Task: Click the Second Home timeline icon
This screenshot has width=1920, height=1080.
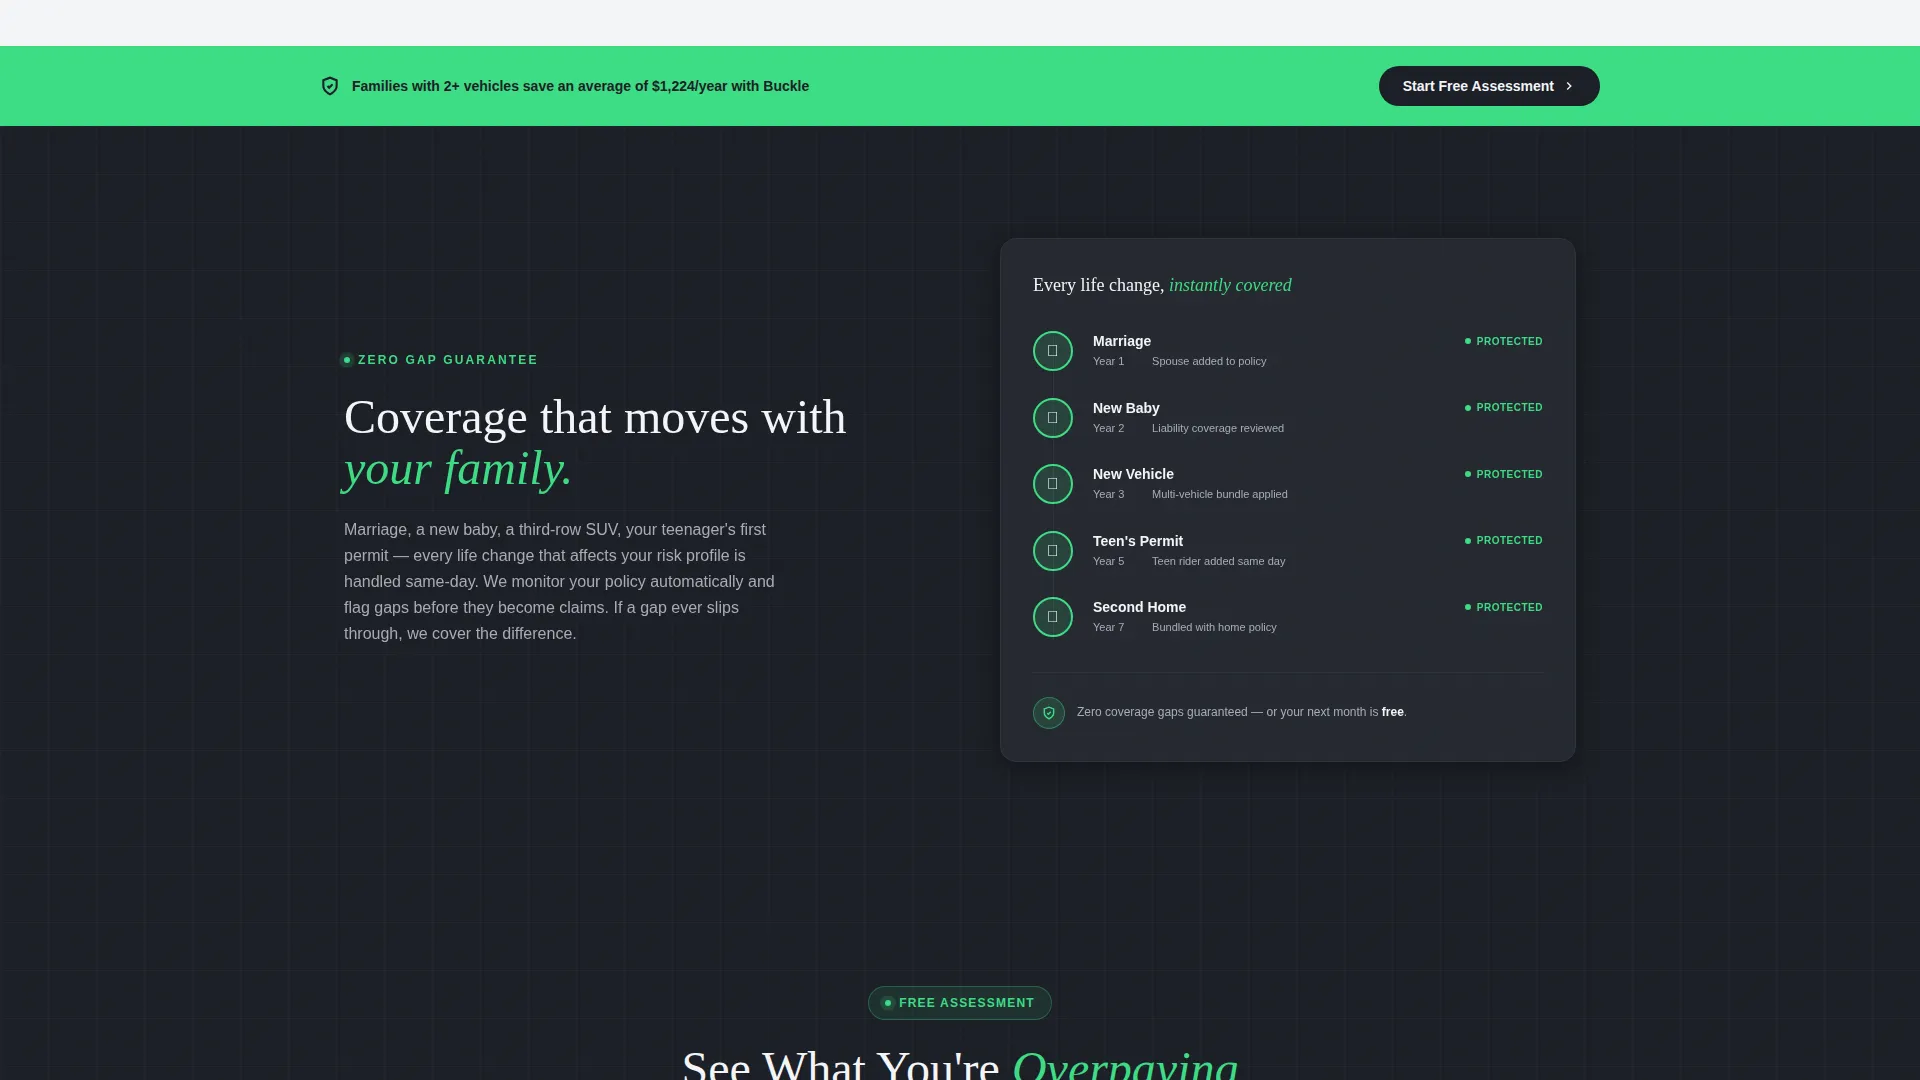Action: coord(1052,617)
